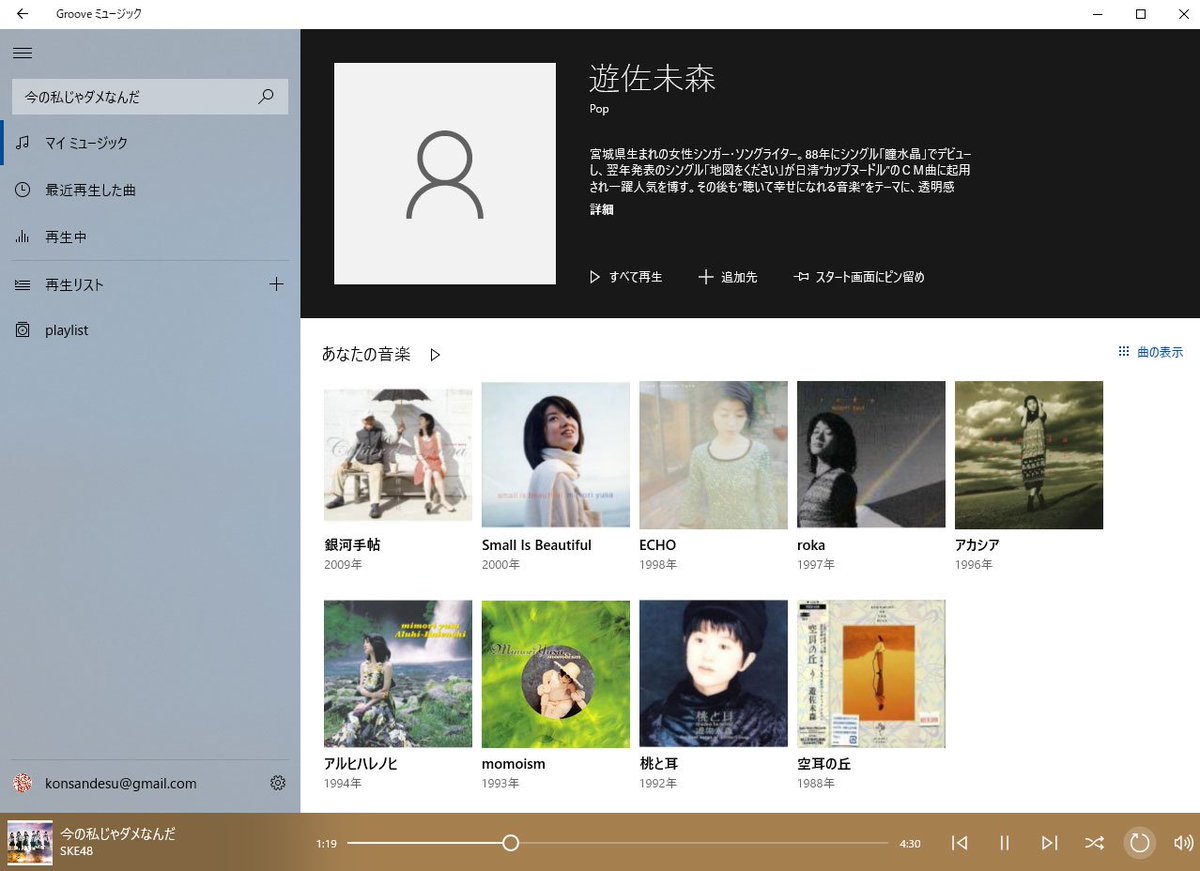
Task: Skip to the next track
Action: 1049,843
